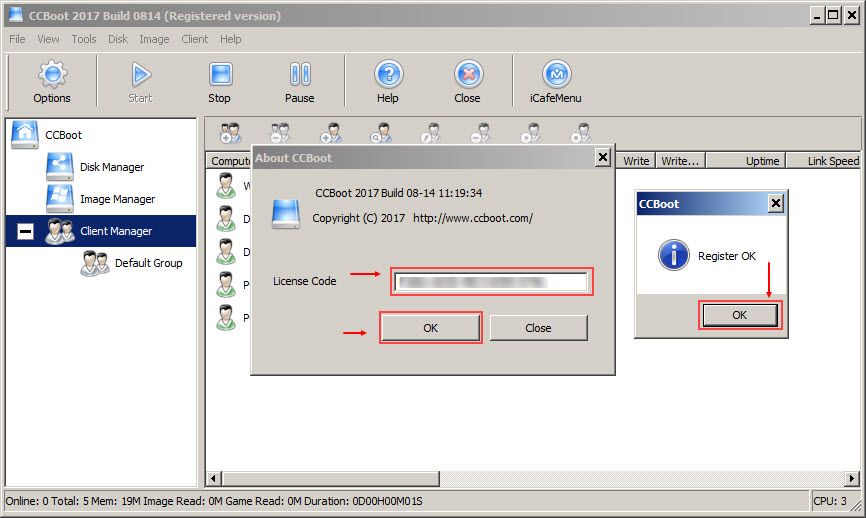The image size is (866, 518).
Task: Select the client row starting with W
Action: coord(233,186)
